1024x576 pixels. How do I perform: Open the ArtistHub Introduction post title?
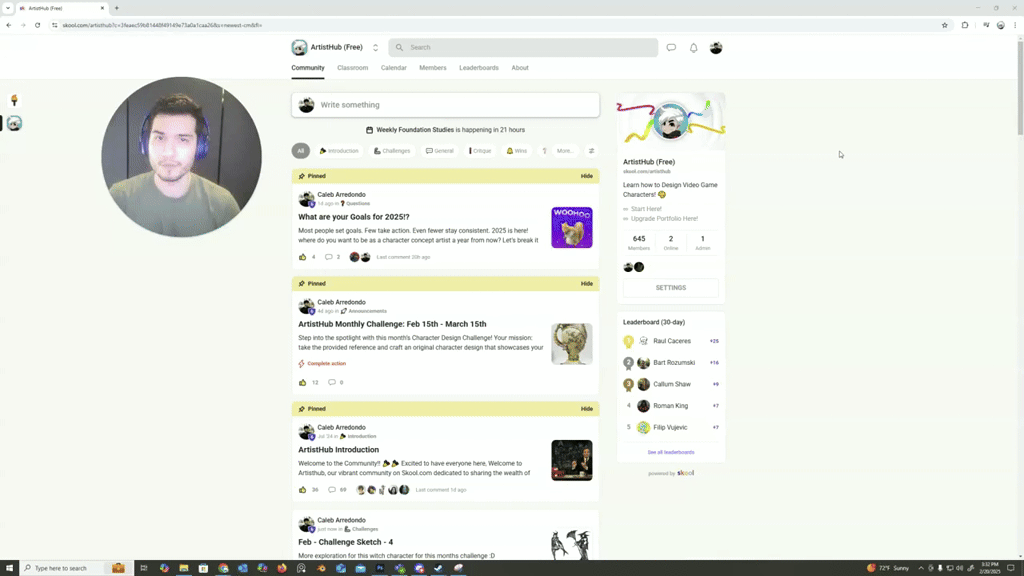click(338, 450)
